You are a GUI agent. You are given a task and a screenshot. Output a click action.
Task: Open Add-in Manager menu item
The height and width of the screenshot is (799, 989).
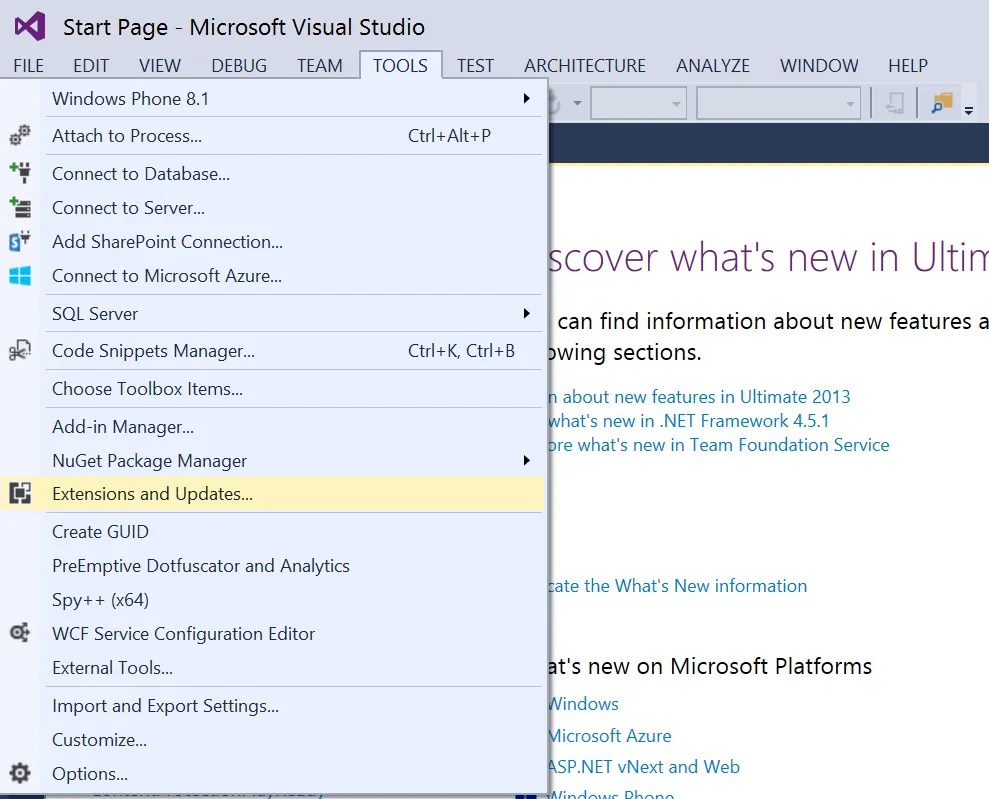[272, 426]
